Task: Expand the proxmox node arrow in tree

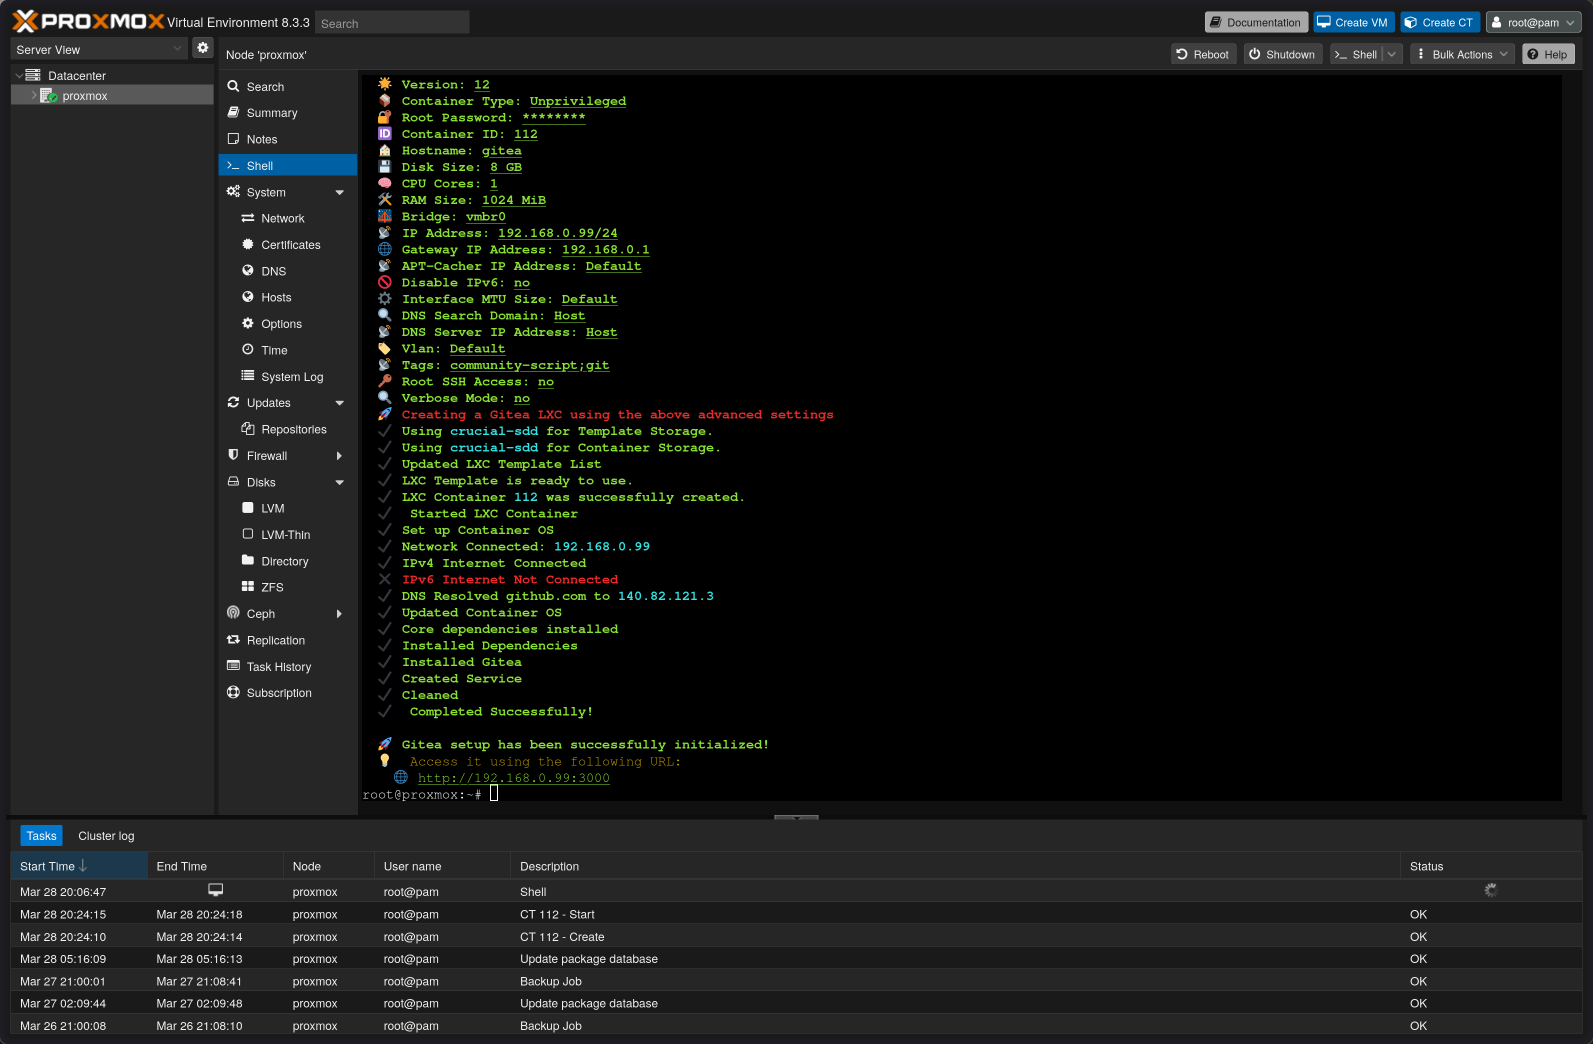Action: [x=34, y=96]
